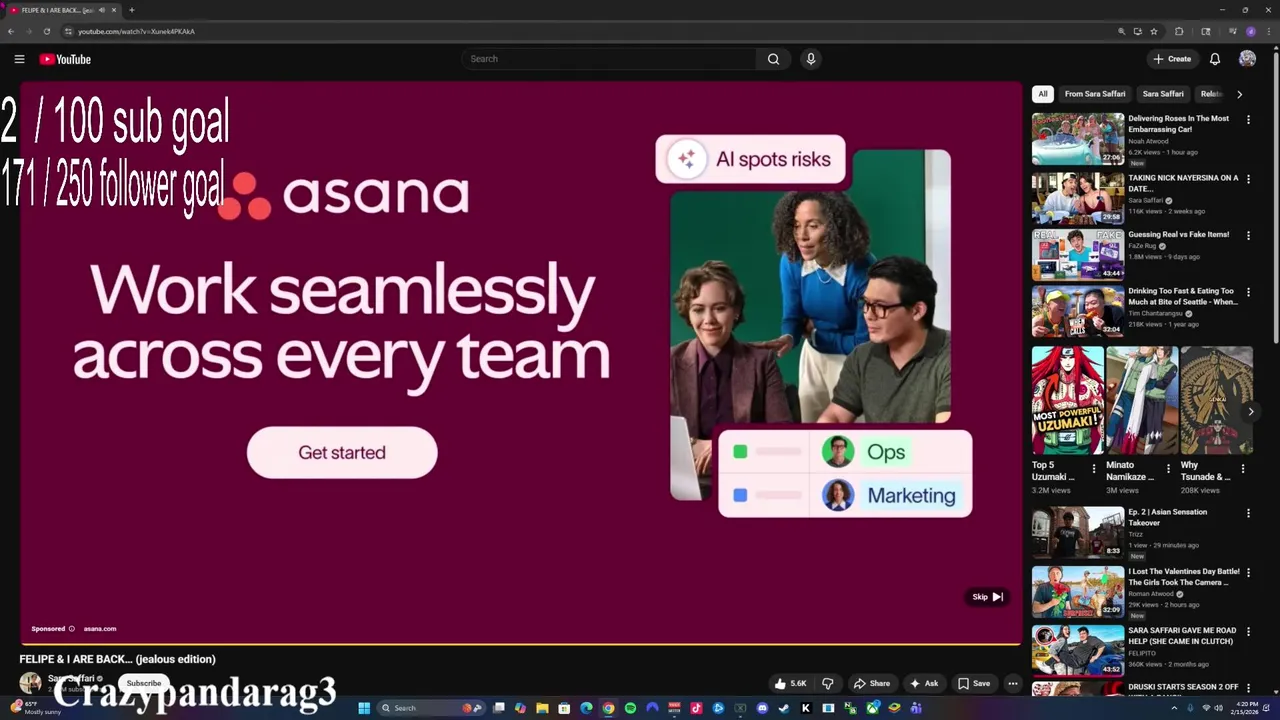Open I Lost The Valentines Day Battle thumbnail
This screenshot has width=1280, height=720.
(1078, 592)
